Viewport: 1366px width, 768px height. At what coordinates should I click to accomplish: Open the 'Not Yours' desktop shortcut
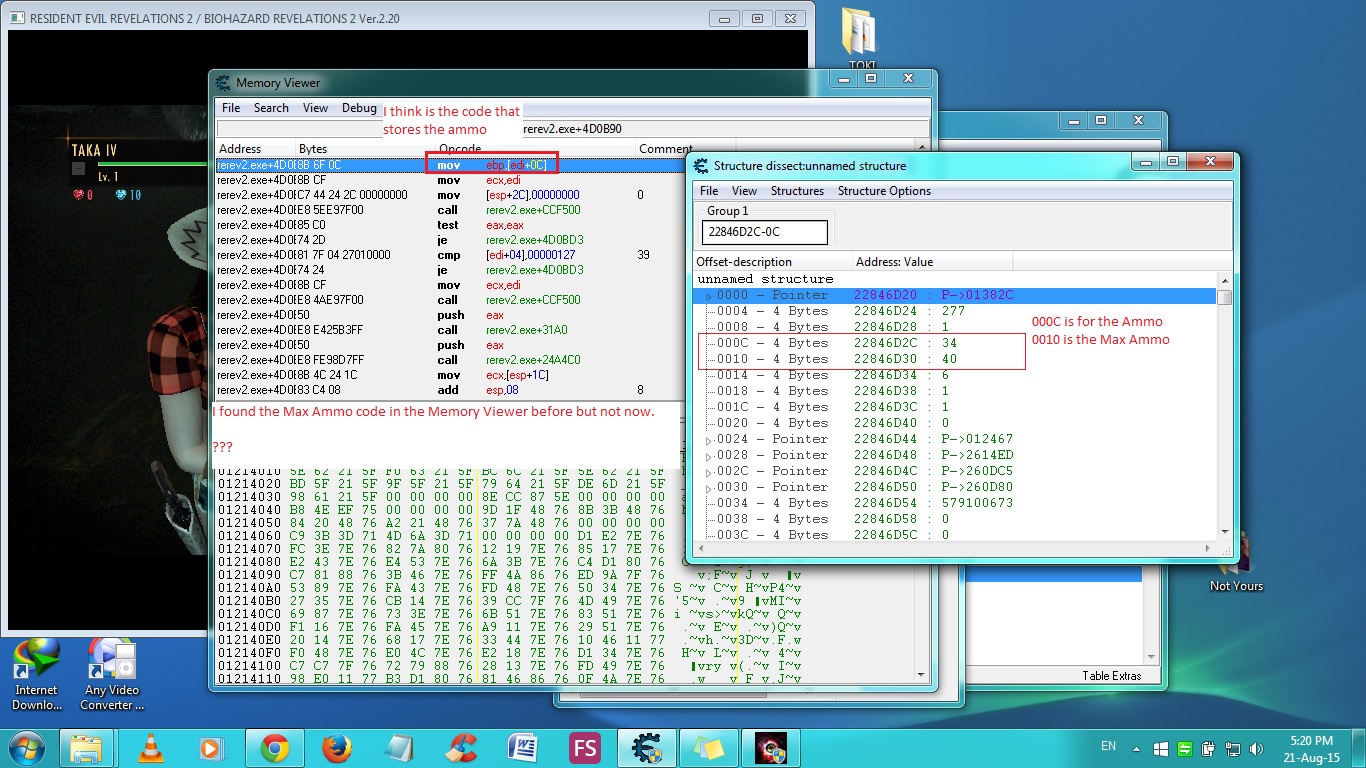[1236, 560]
